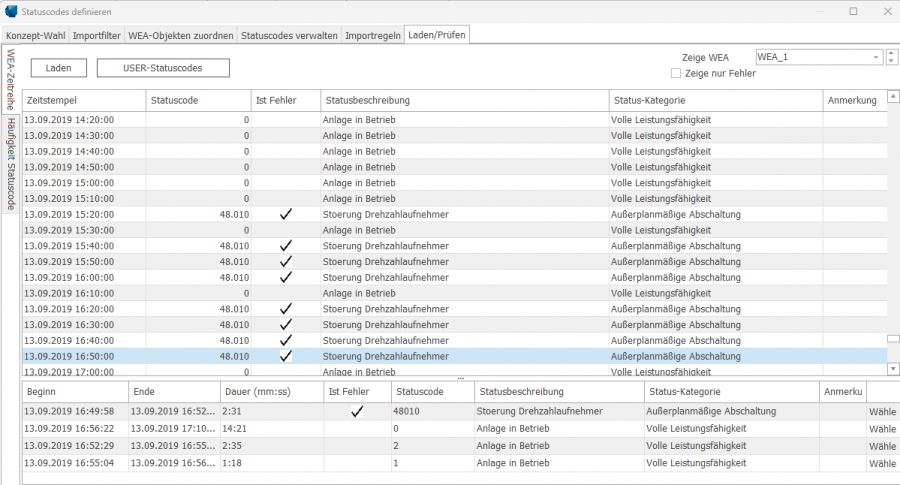Click Ist Fehler header in upper table
900x485 pixels.
pyautogui.click(x=286, y=100)
